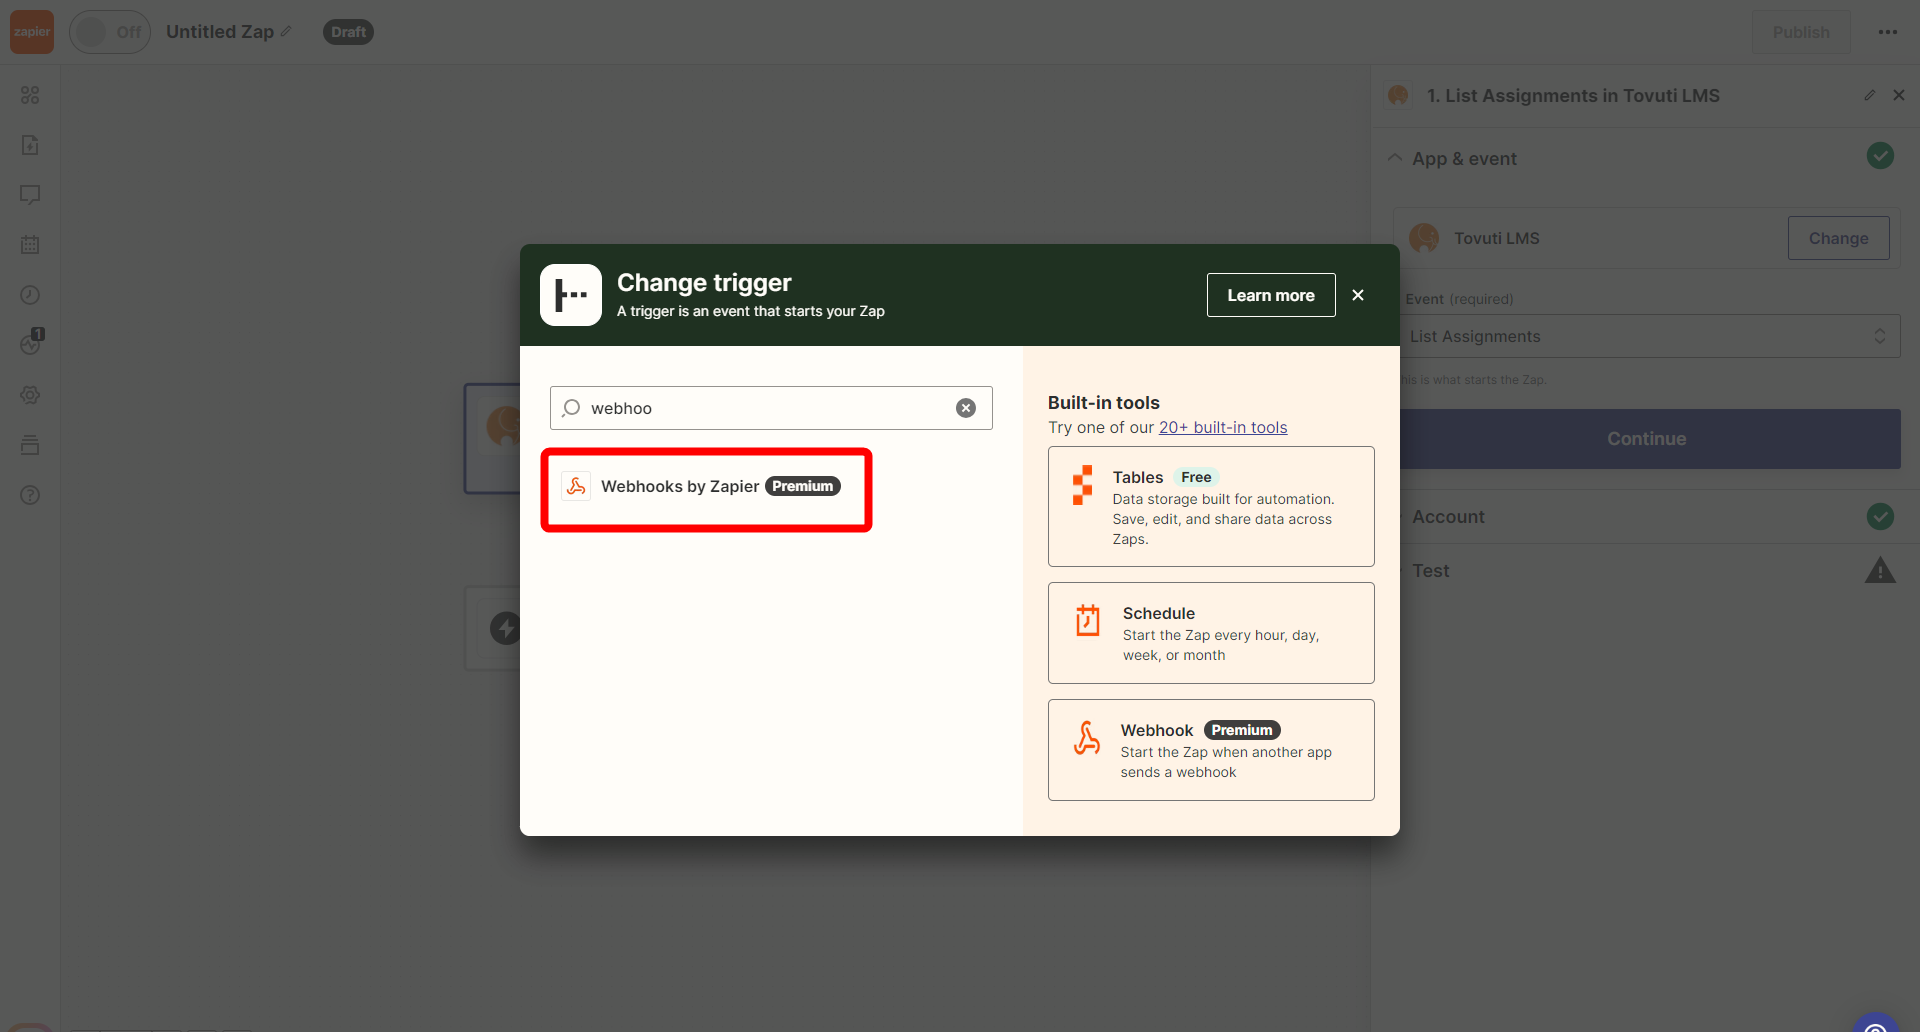Close the Change trigger dialog
The image size is (1920, 1032).
pyautogui.click(x=1358, y=295)
